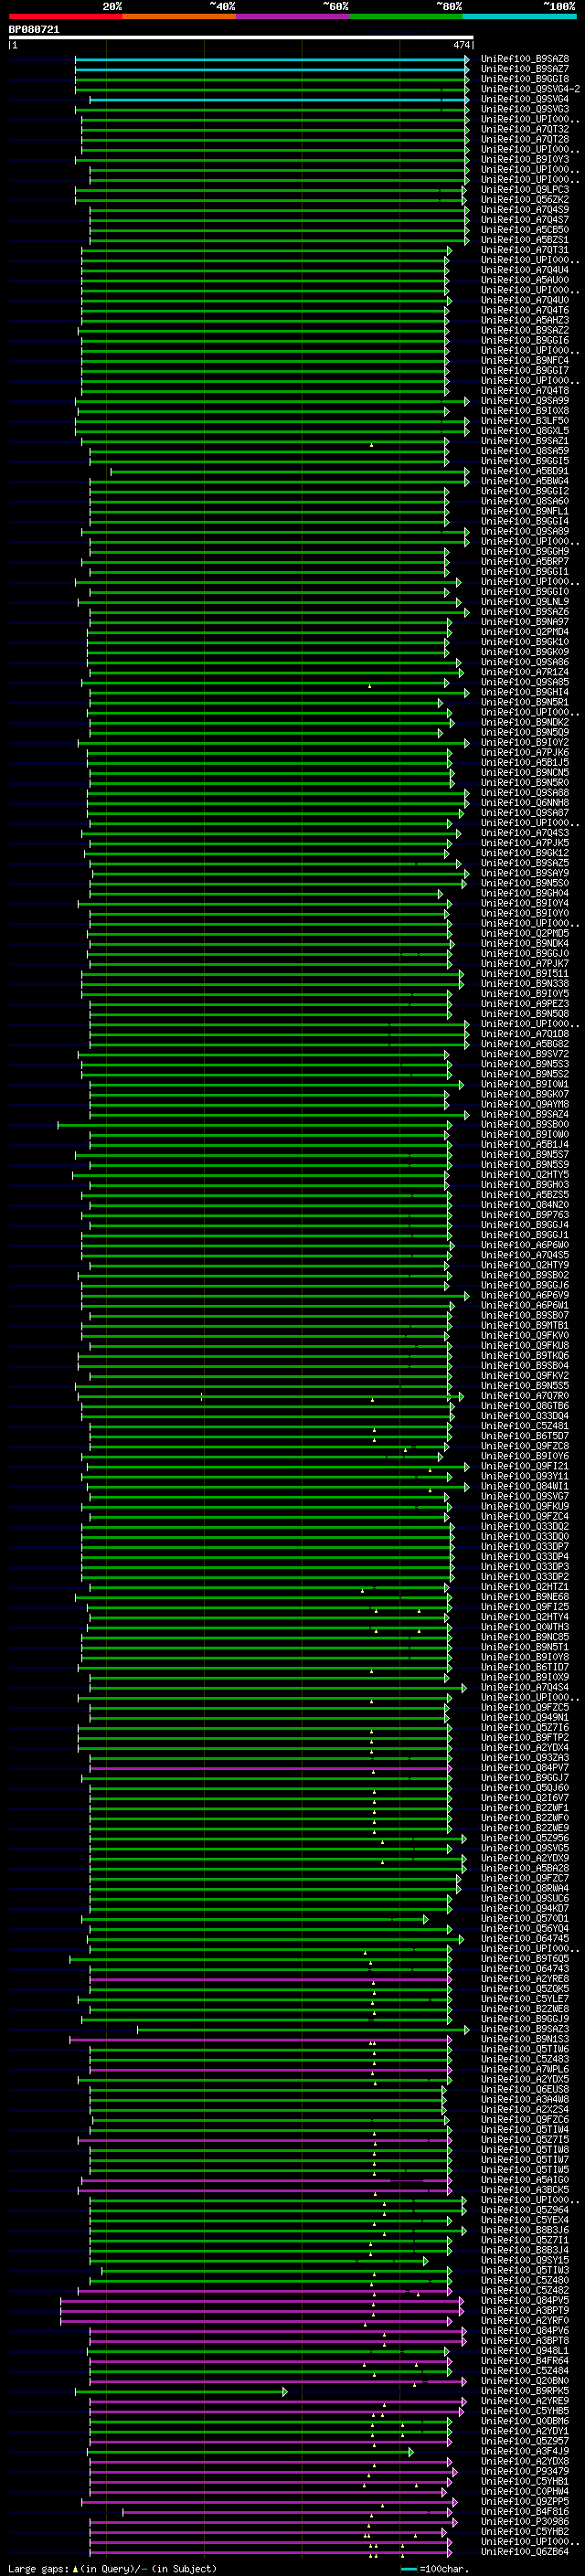Click hit label UniRef100_A7QT31
Screen dimensions: 585x2576
(525, 250)
